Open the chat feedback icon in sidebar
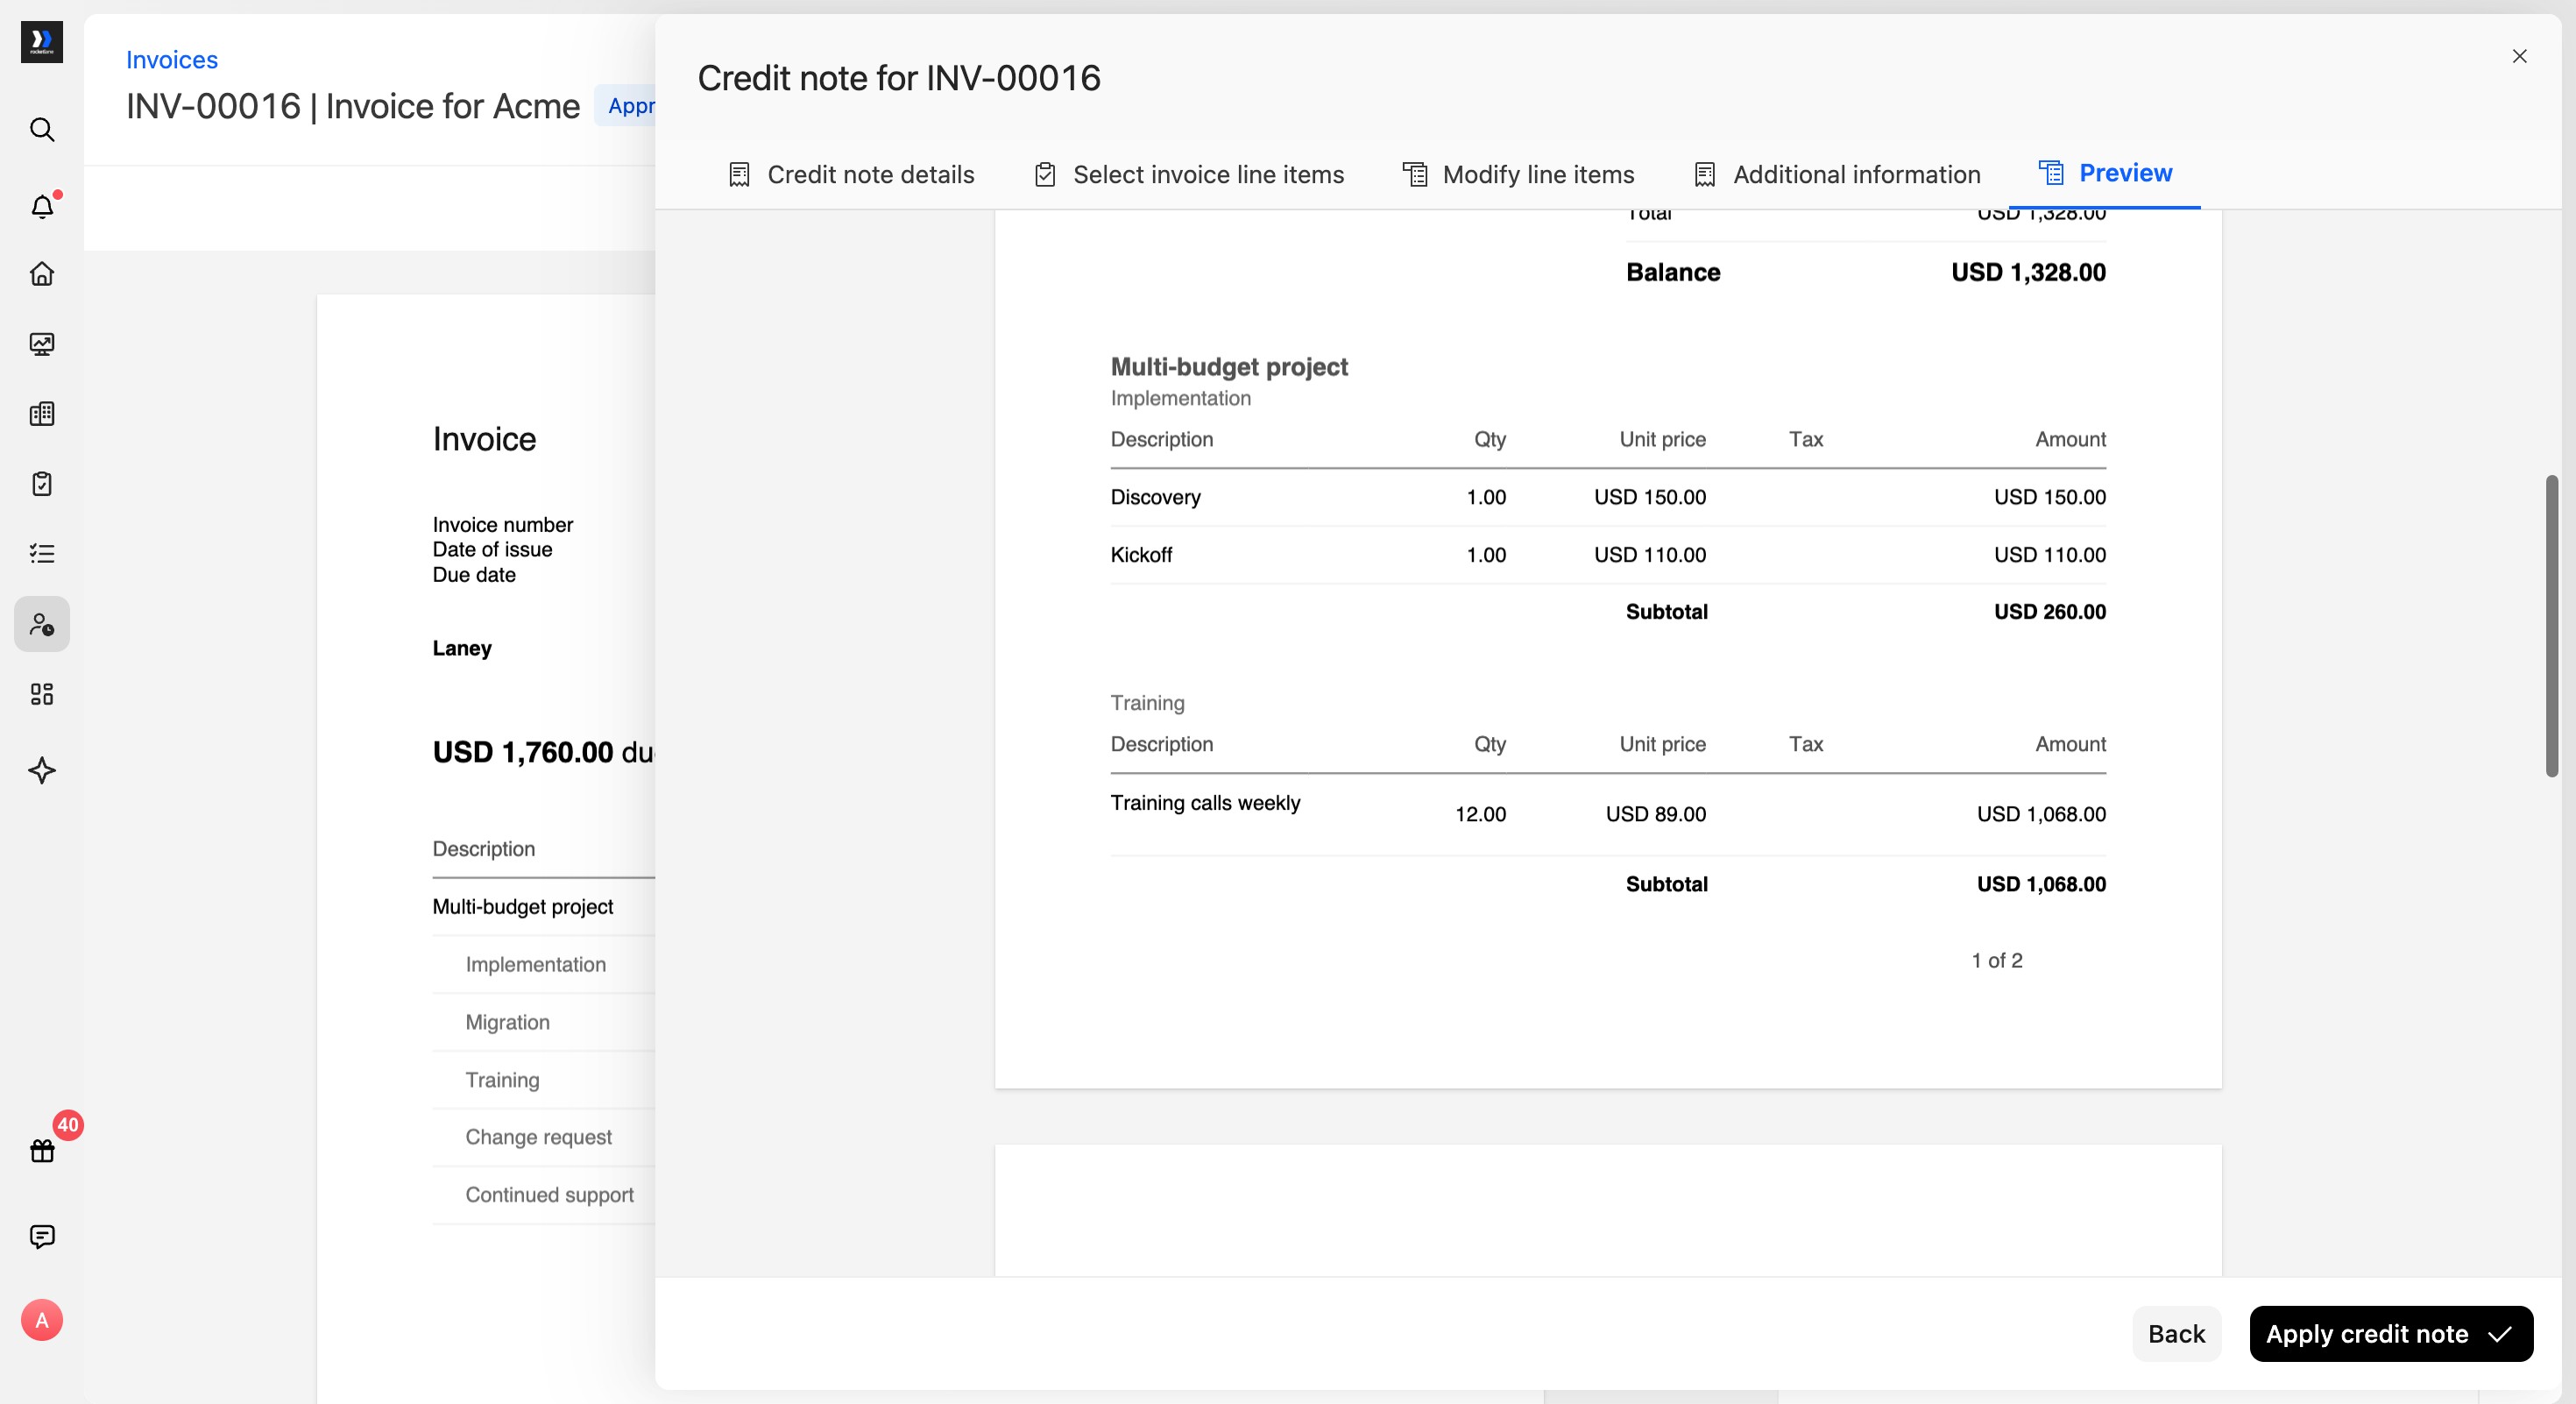The width and height of the screenshot is (2576, 1404). point(42,1236)
